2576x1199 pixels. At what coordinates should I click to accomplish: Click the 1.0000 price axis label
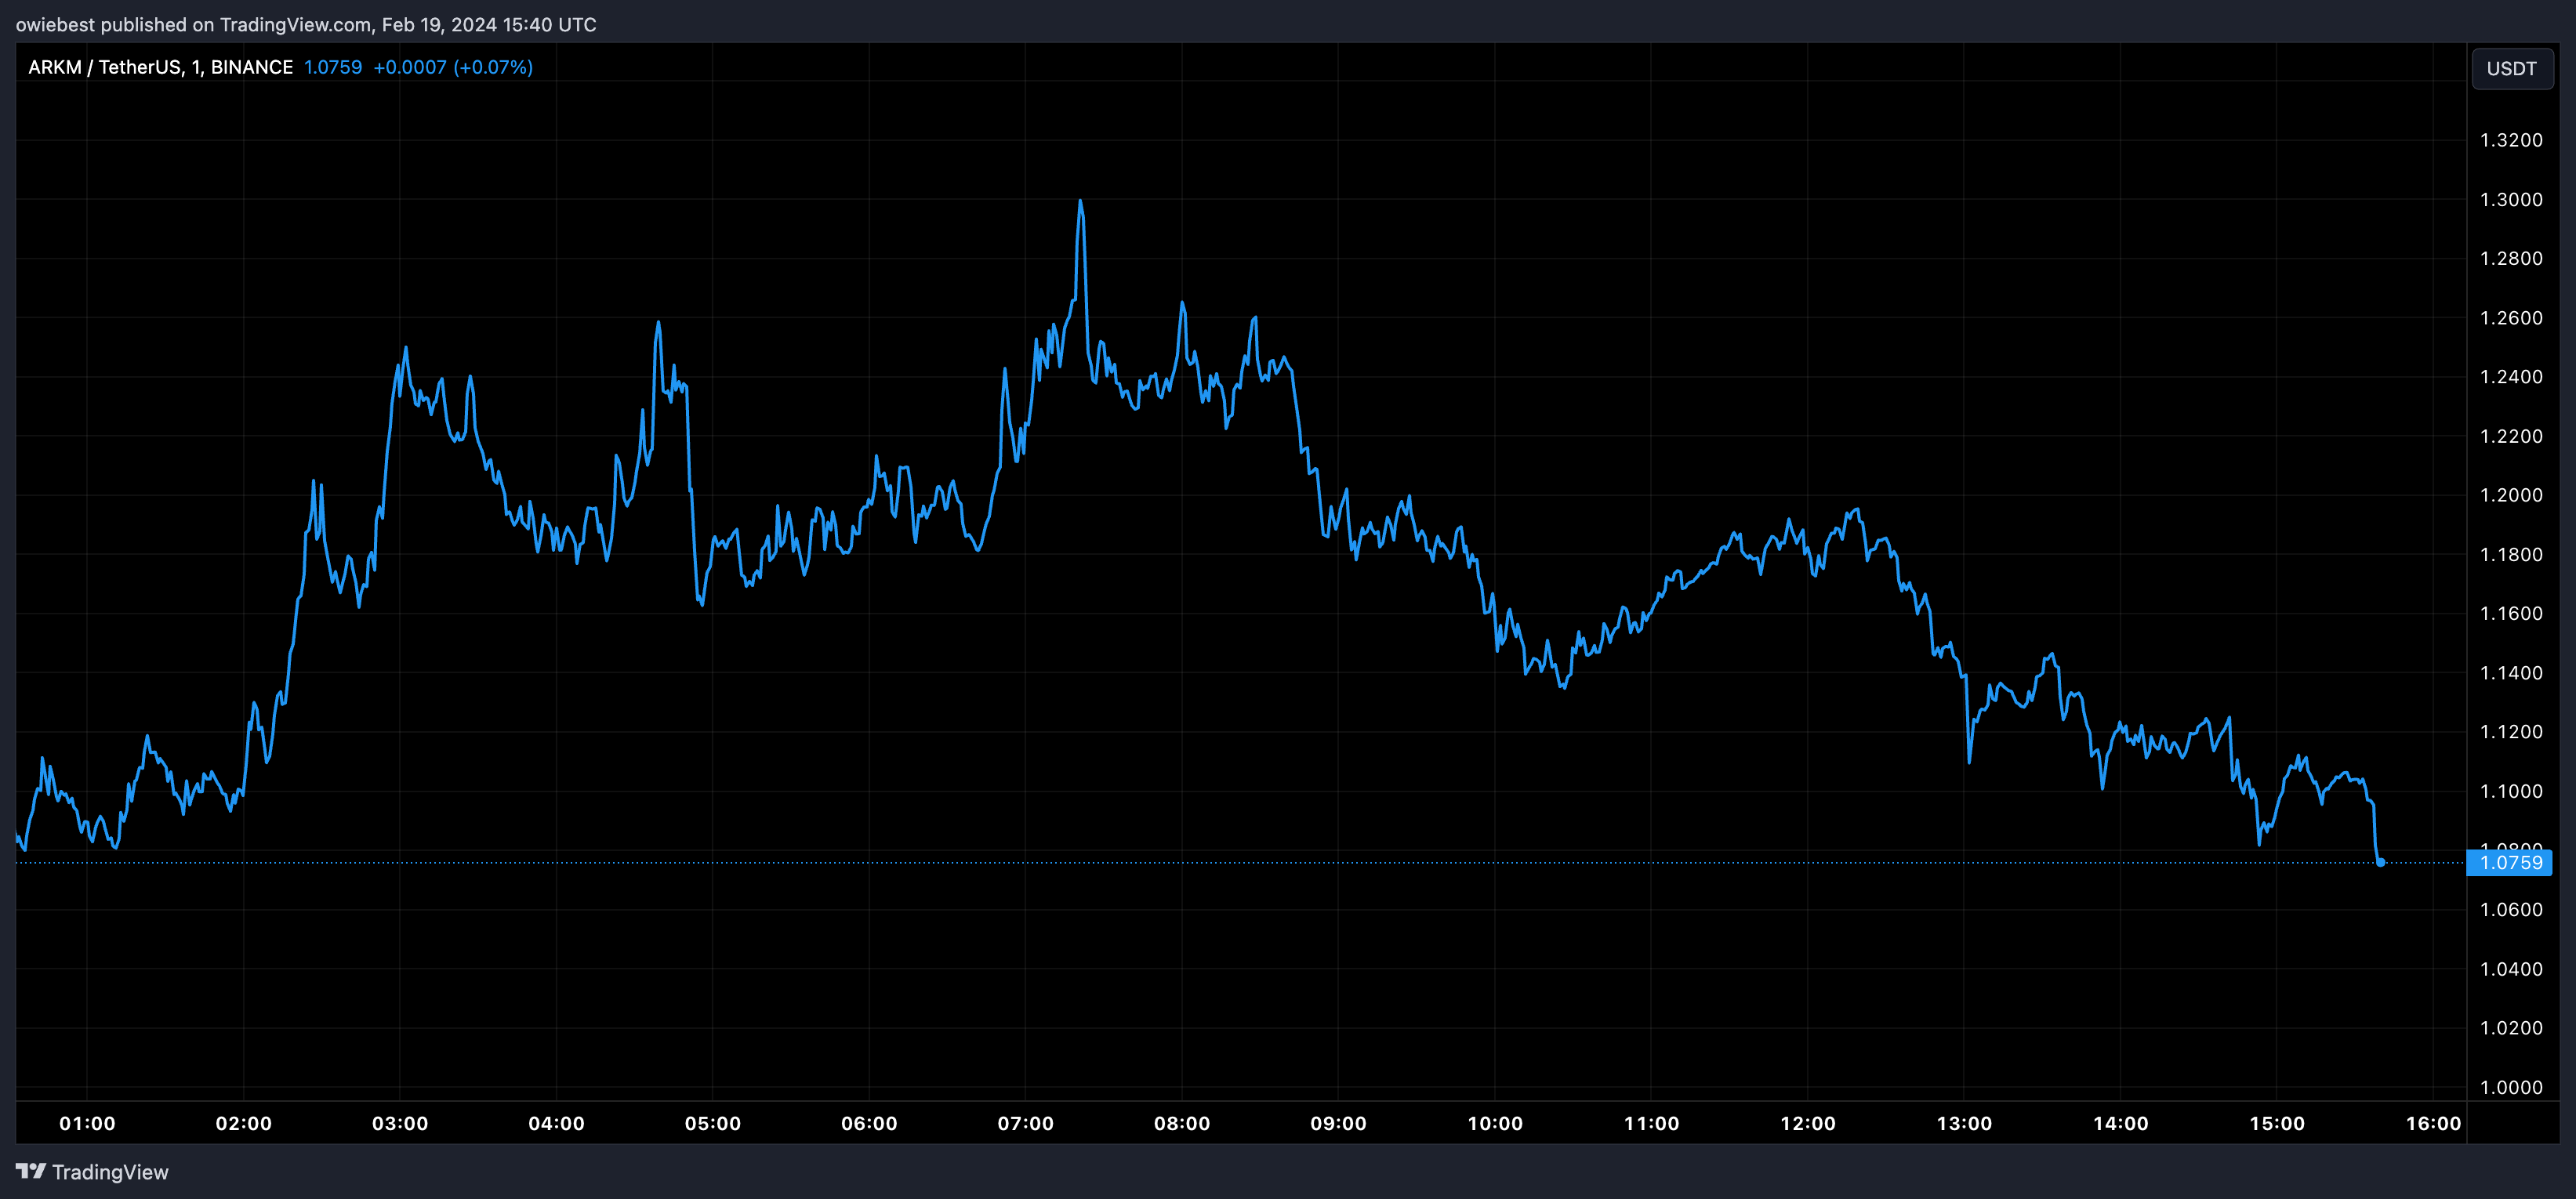click(x=2510, y=1087)
